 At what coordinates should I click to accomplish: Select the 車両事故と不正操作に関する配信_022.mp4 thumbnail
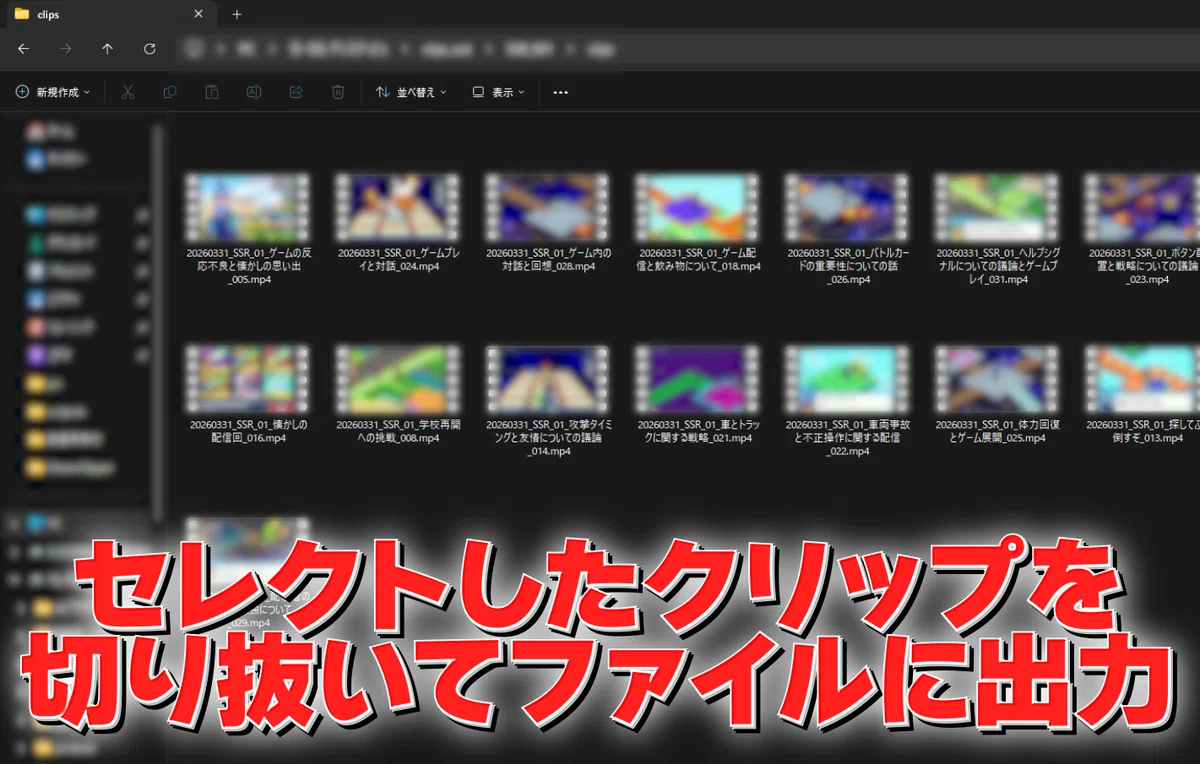(848, 380)
